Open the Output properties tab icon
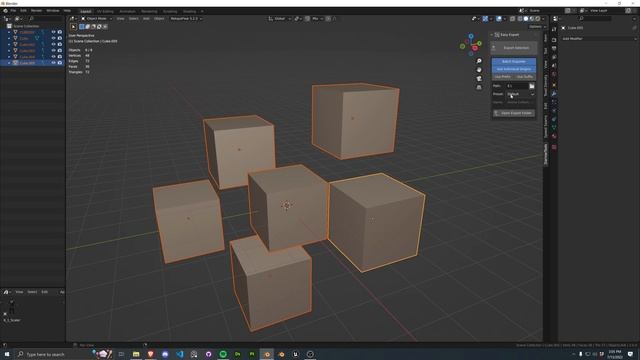Screen dimensions: 640x360 coord(554,49)
